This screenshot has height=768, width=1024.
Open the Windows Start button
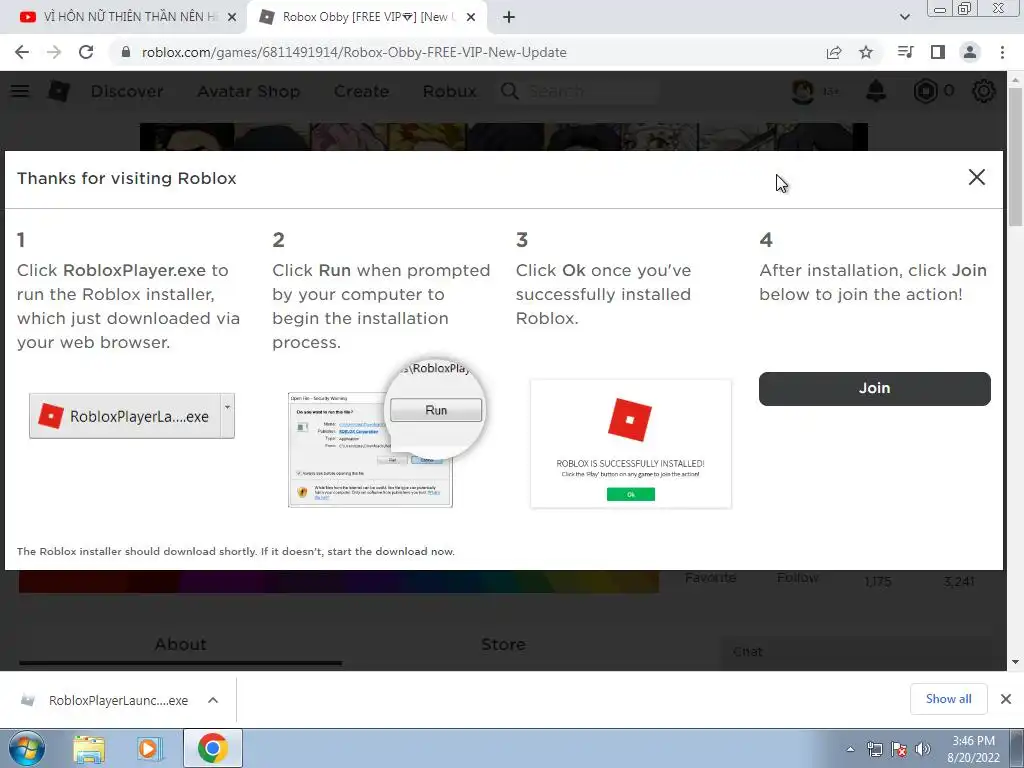click(26, 748)
